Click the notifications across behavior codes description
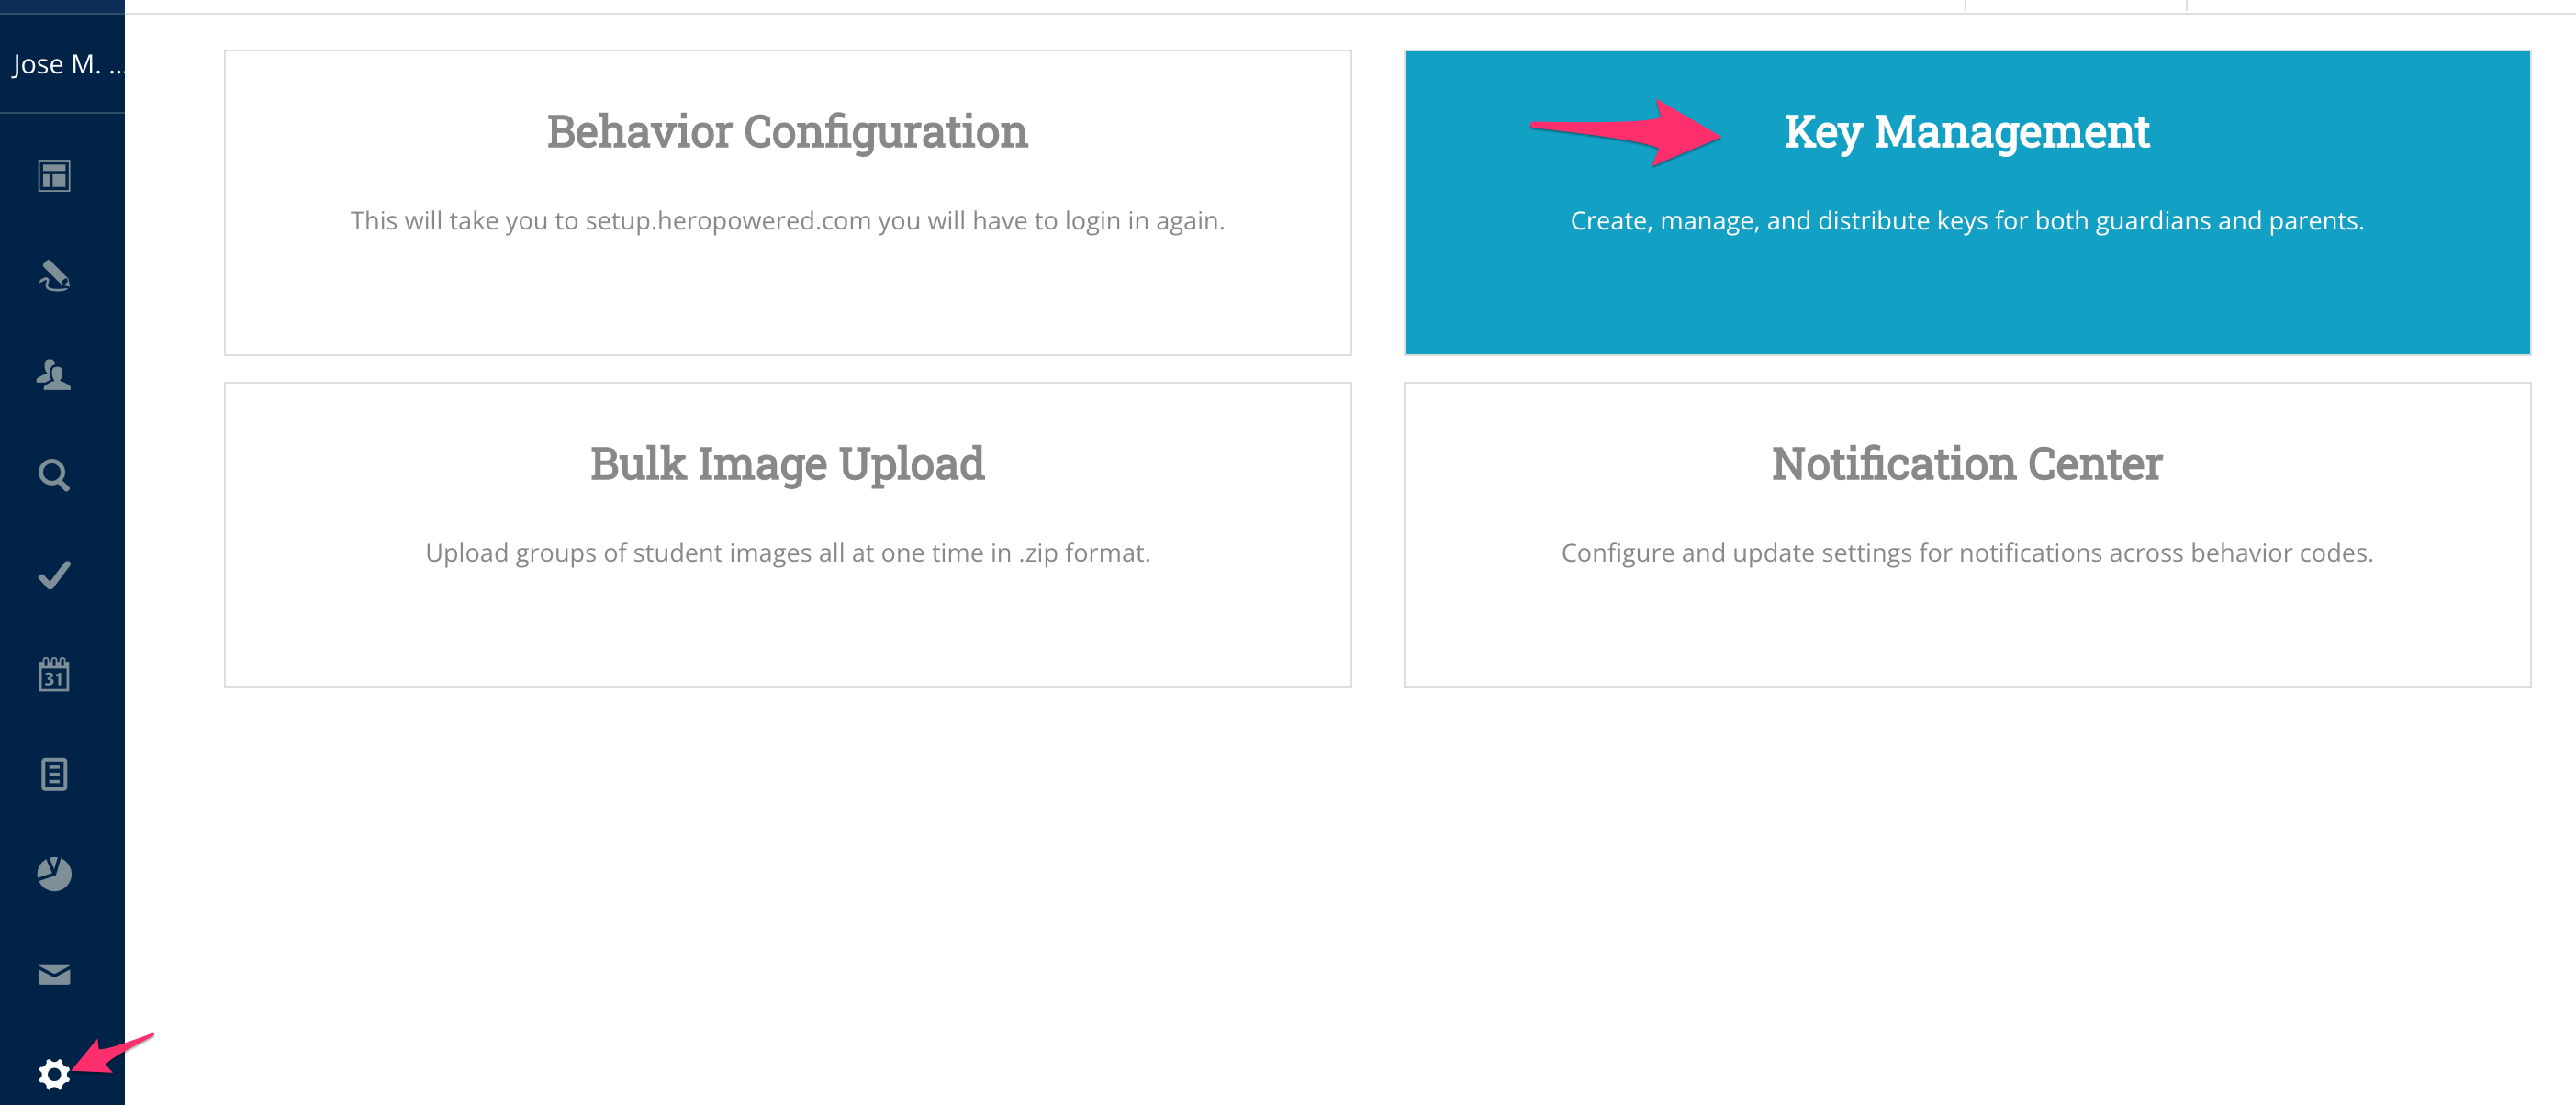Viewport: 2576px width, 1105px height. [x=1966, y=553]
